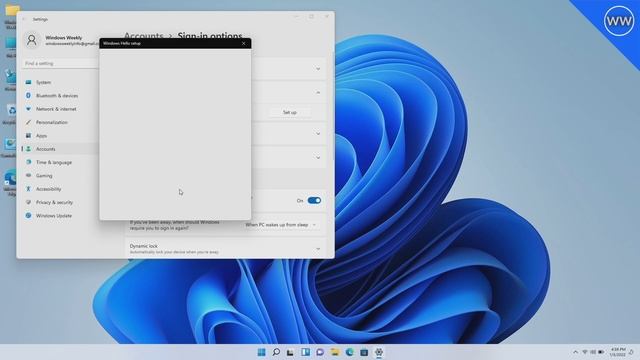Image resolution: width=640 pixels, height=360 pixels.
Task: Click the Gaming controller icon in sidebar
Action: pyautogui.click(x=28, y=176)
